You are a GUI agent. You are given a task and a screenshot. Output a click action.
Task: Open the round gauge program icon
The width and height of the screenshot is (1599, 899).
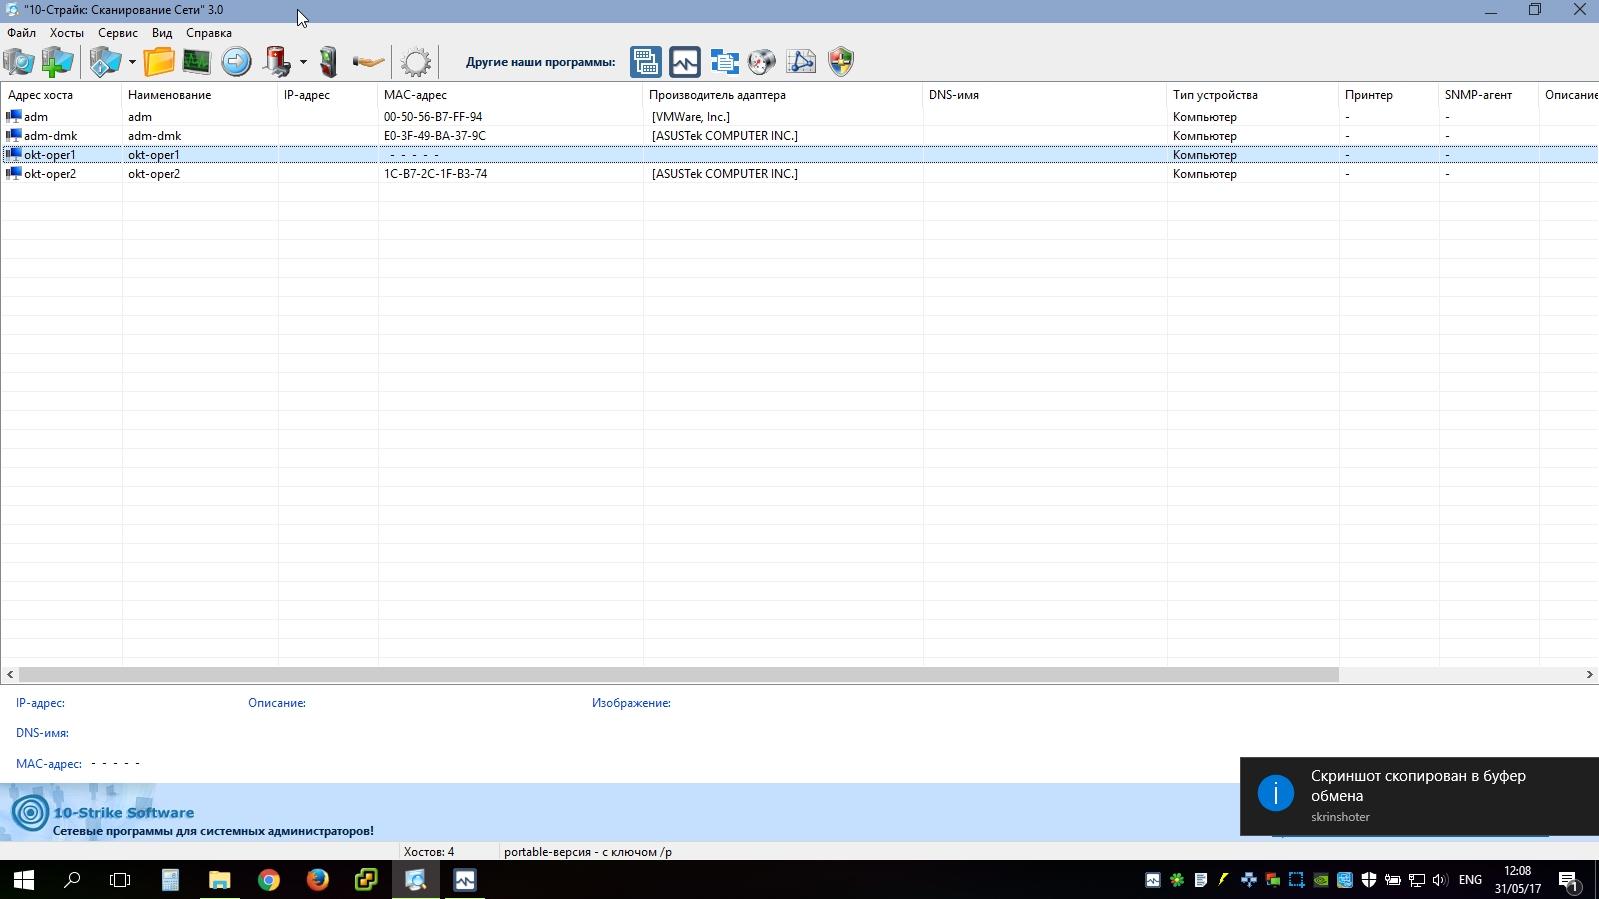pyautogui.click(x=762, y=62)
